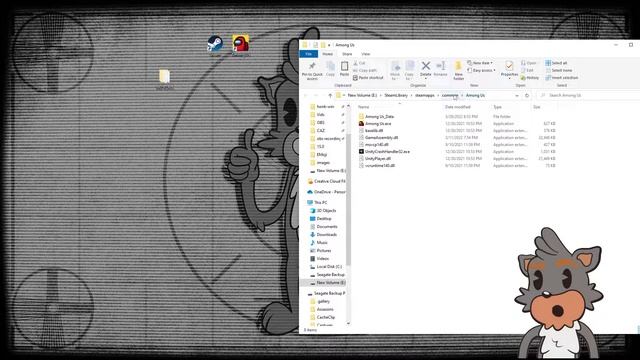Switch to the View ribbon tab
The width and height of the screenshot is (640, 360).
366,54
